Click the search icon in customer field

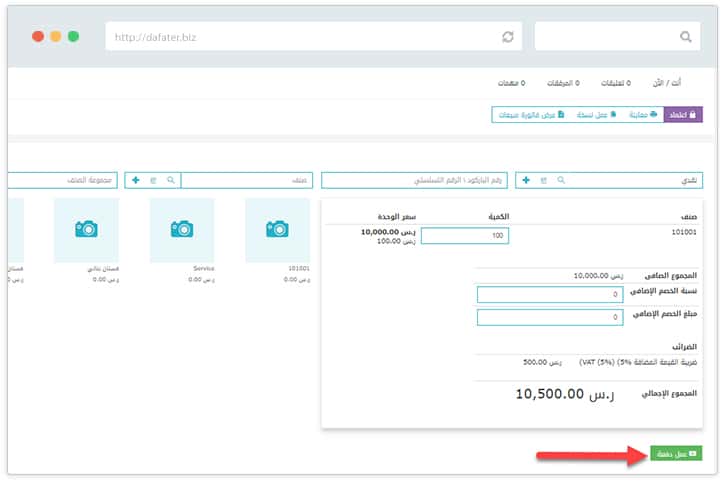(x=560, y=180)
